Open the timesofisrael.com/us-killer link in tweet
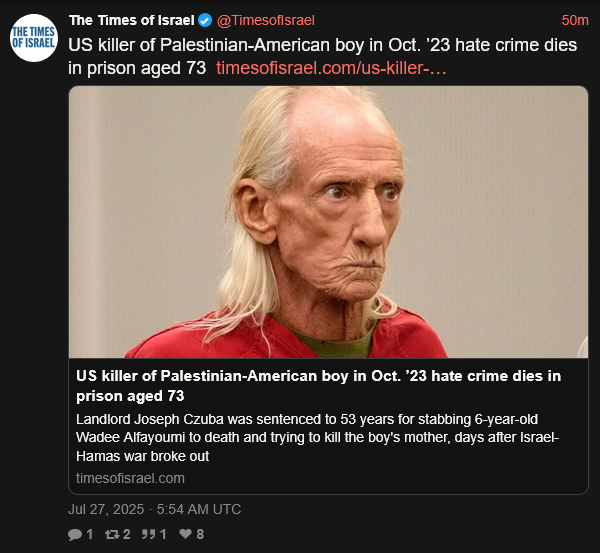The height and width of the screenshot is (553, 600). point(331,69)
